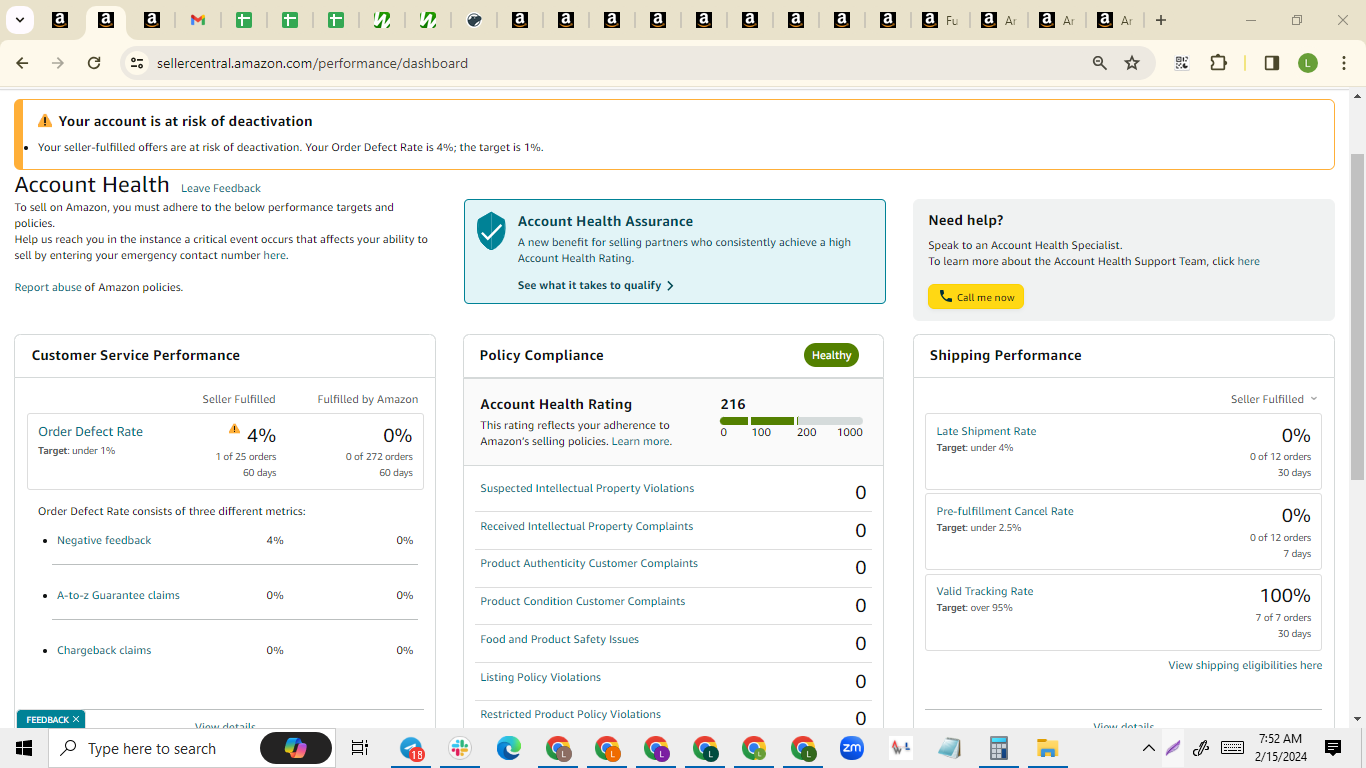1366x768 pixels.
Task: Open the touch keyboard tray icon
Action: [x=1232, y=748]
